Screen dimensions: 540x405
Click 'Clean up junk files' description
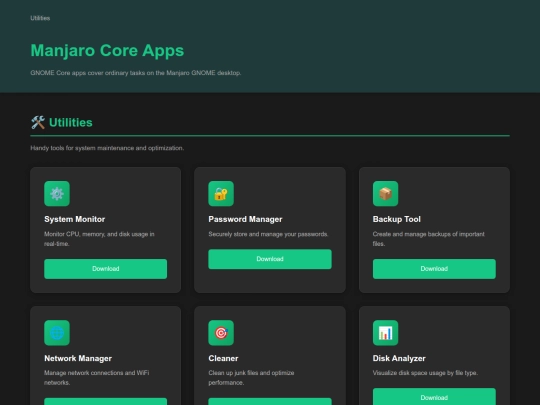click(251, 377)
